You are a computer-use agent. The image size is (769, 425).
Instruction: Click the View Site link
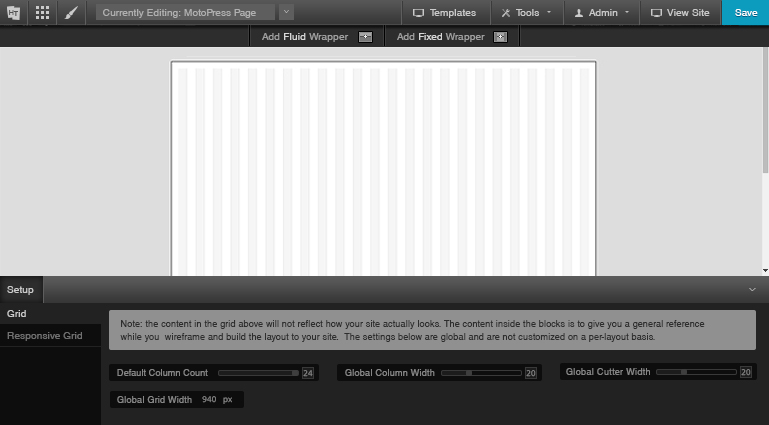681,13
